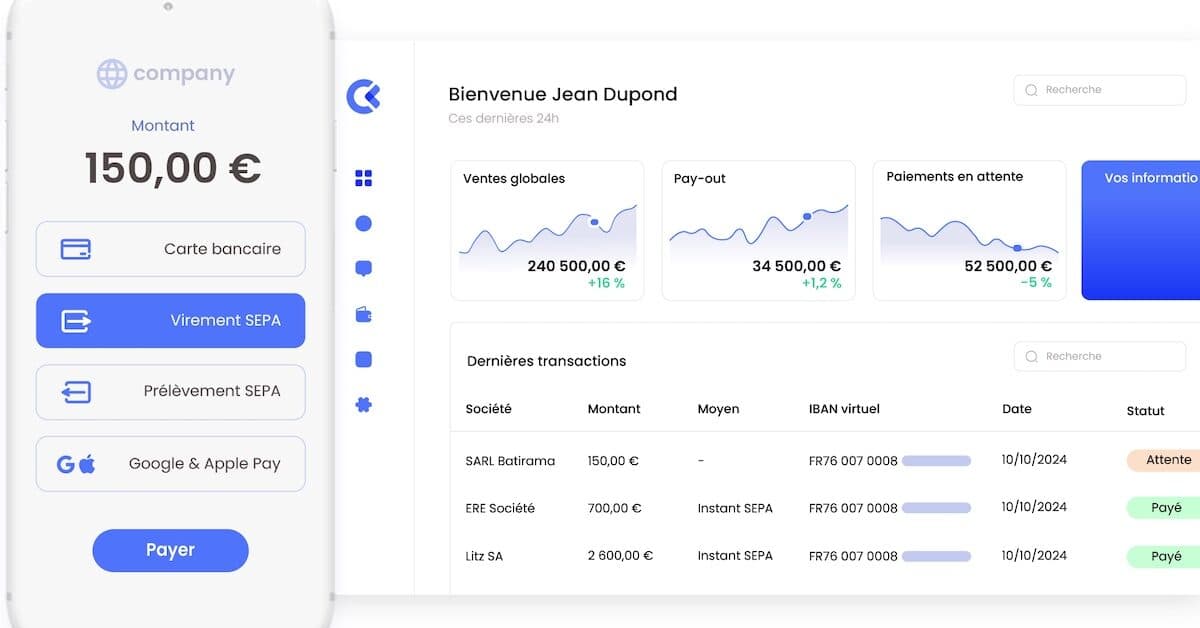Click the 150,00 € amount on phone
Screen dimensions: 1200x628
click(172, 168)
